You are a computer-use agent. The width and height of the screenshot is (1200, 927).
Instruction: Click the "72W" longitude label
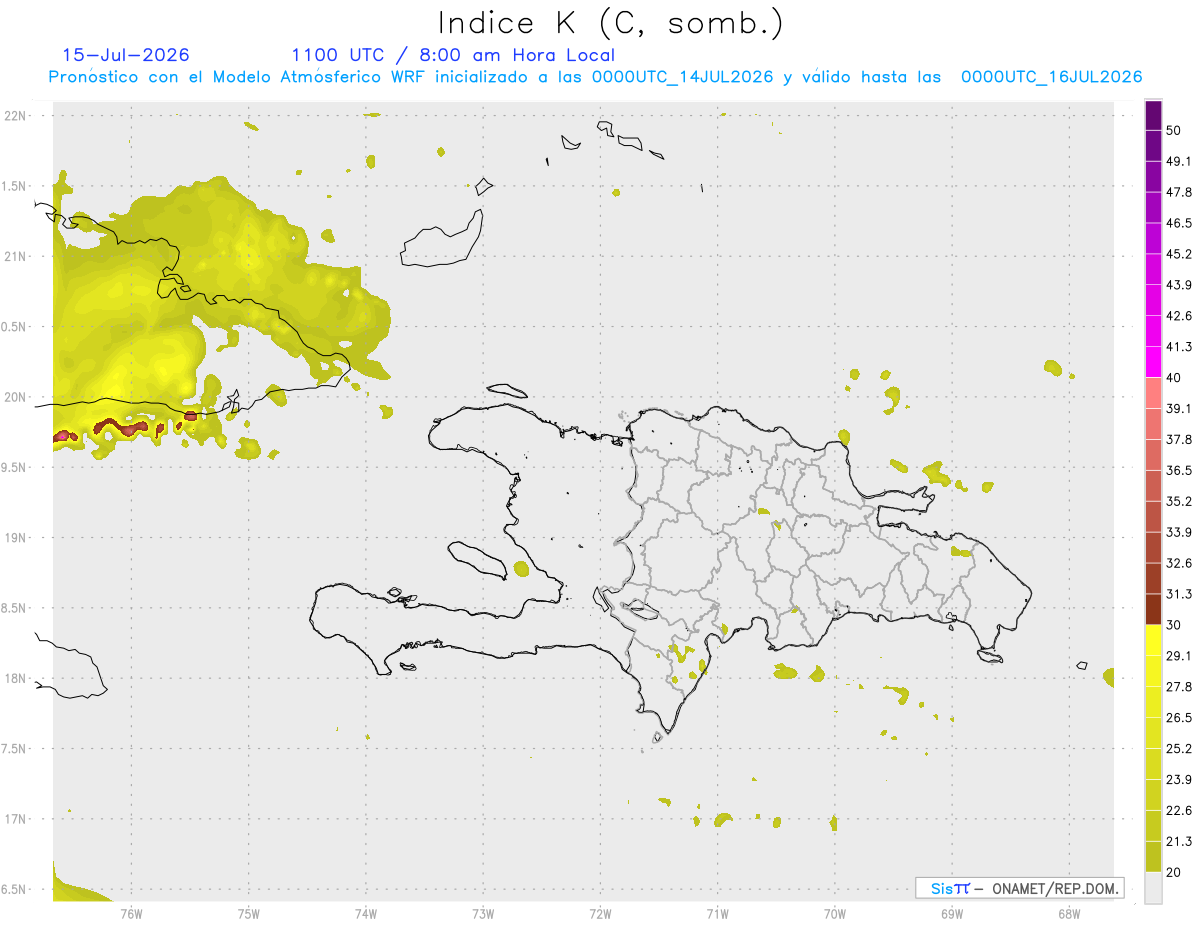point(600,913)
